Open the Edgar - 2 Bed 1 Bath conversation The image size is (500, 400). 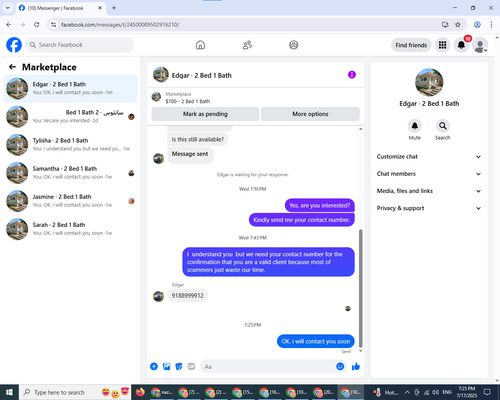(70, 88)
